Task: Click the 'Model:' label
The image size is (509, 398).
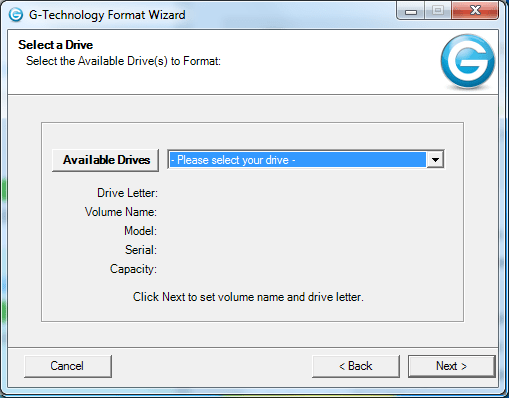Action: (x=140, y=231)
